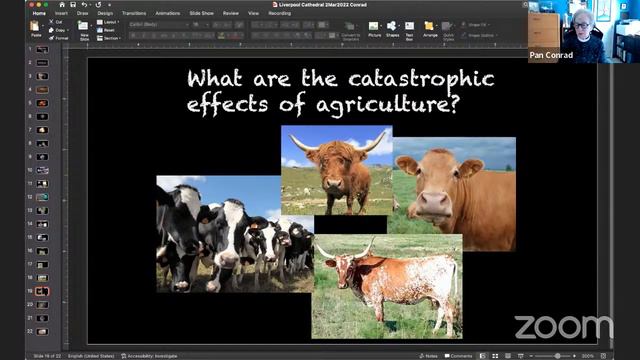Open the Review tab
The image size is (640, 360).
pos(231,13)
